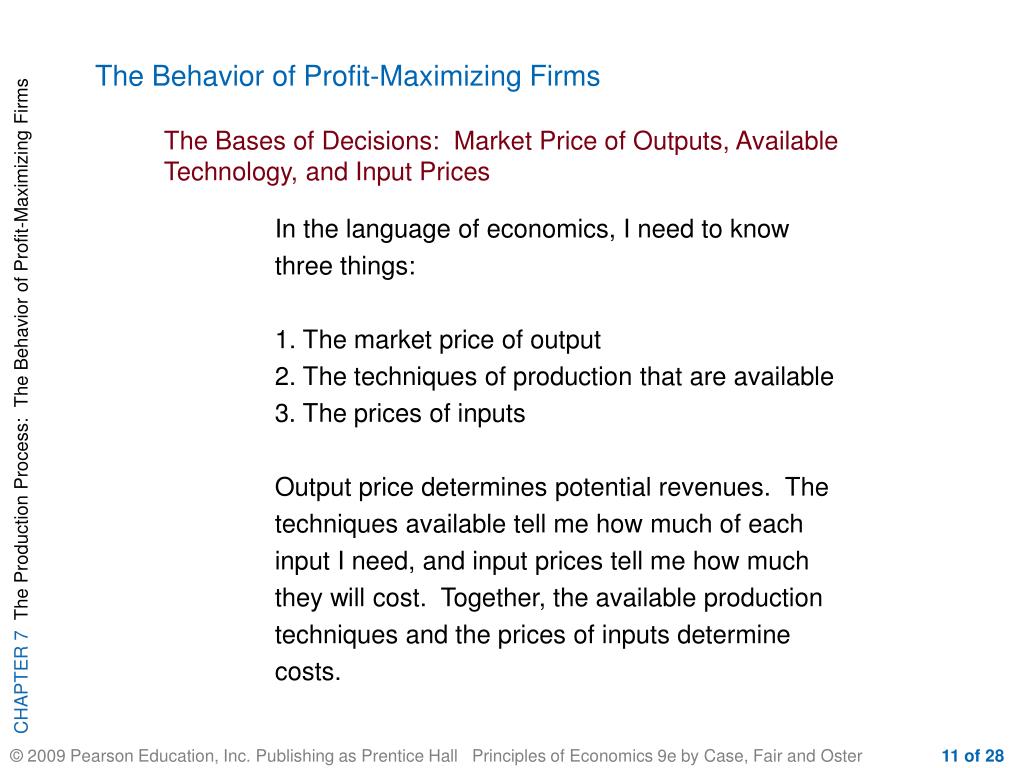Click the line techniques and the prices of inputs
Screen dimensions: 1024x768
tap(532, 635)
